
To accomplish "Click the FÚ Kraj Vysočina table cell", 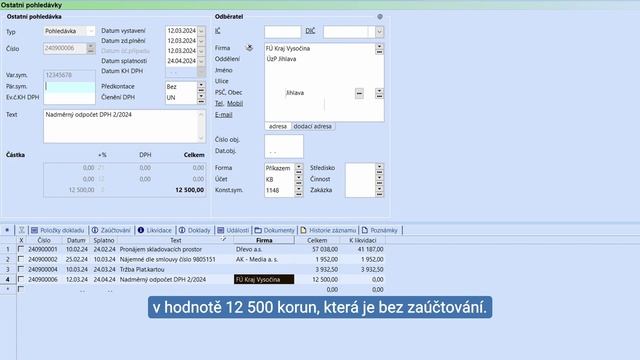I will (264, 280).
